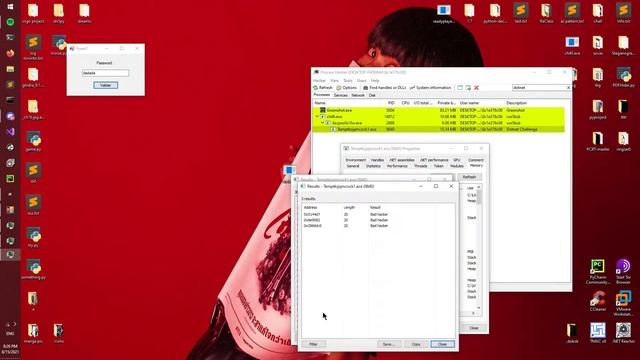Open the Help menu in Process Hacker

(x=375, y=81)
